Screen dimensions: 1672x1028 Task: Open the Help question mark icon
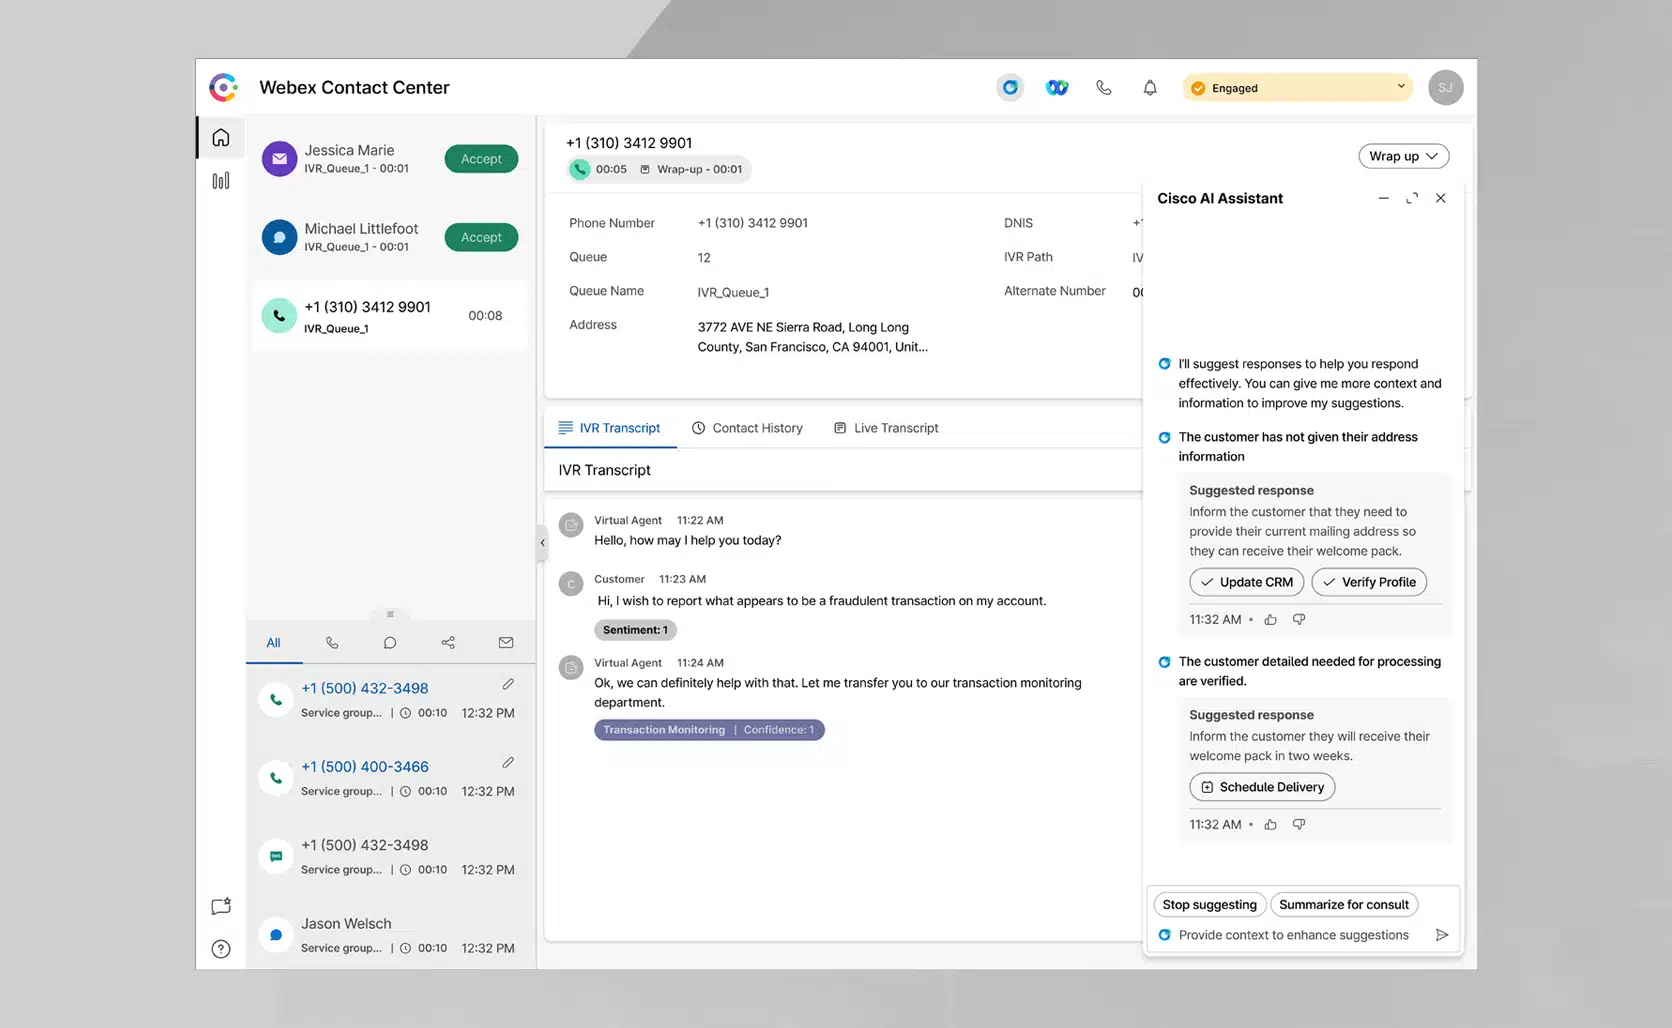[221, 949]
